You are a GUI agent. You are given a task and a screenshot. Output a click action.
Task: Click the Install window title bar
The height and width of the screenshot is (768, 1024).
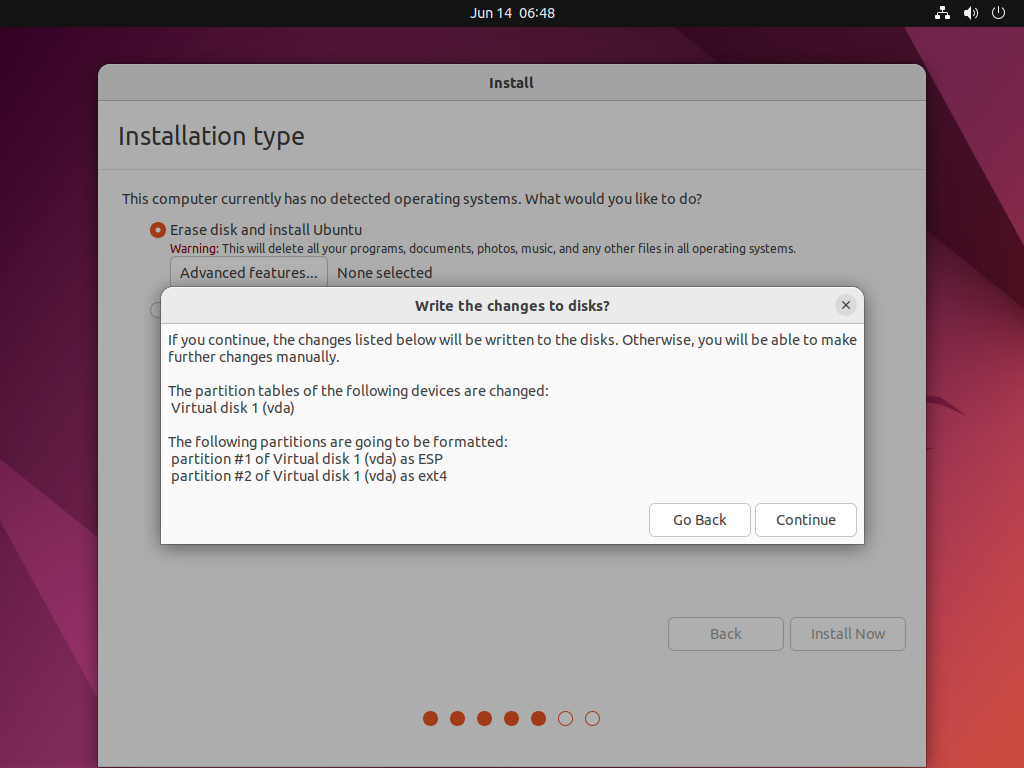pos(511,83)
